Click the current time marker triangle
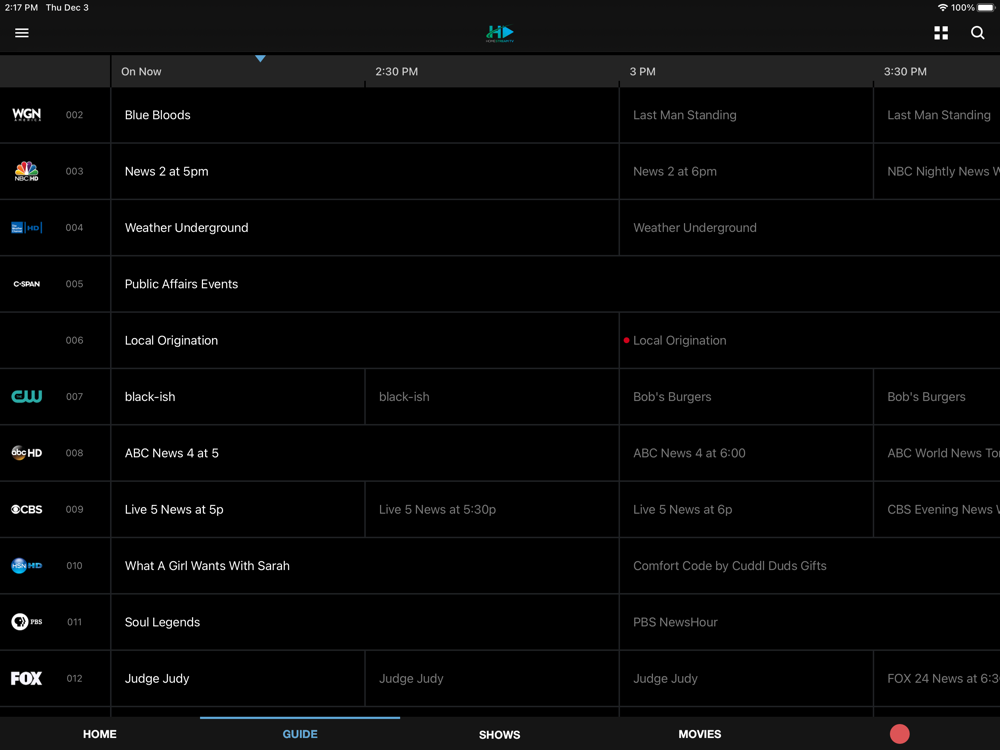The image size is (1000, 750). point(260,59)
